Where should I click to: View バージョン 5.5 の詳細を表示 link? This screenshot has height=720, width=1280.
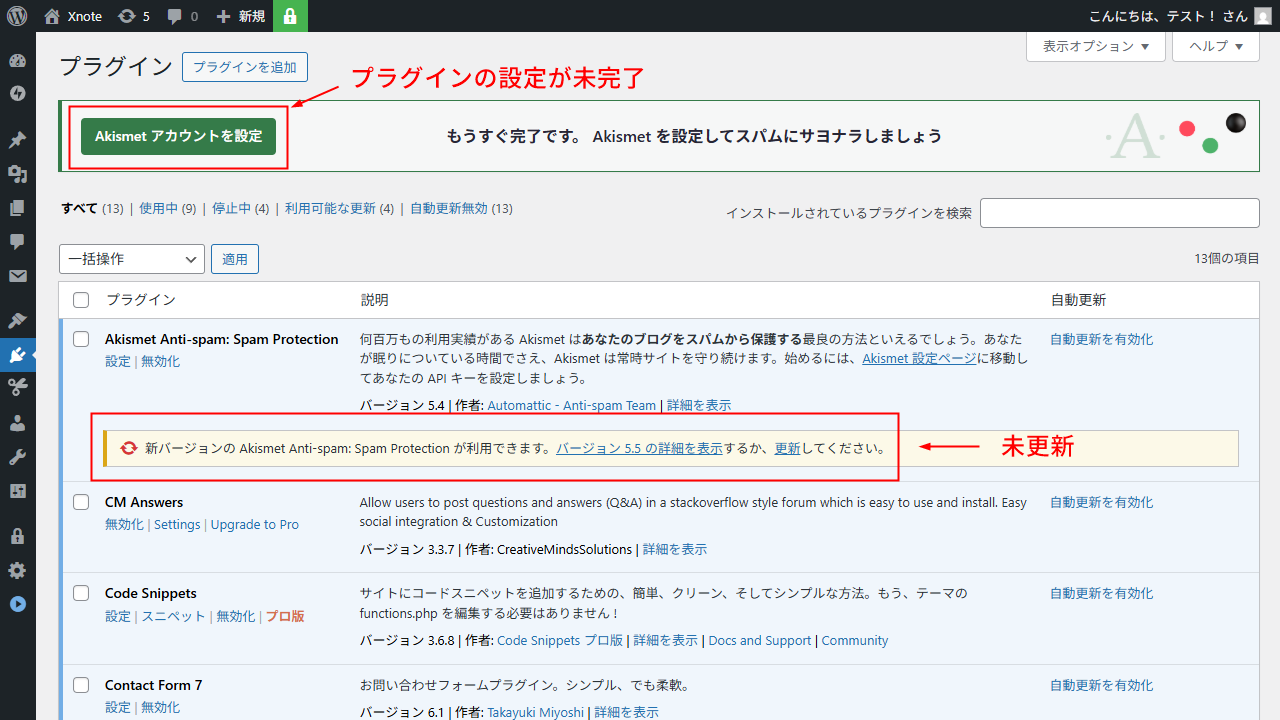(639, 448)
